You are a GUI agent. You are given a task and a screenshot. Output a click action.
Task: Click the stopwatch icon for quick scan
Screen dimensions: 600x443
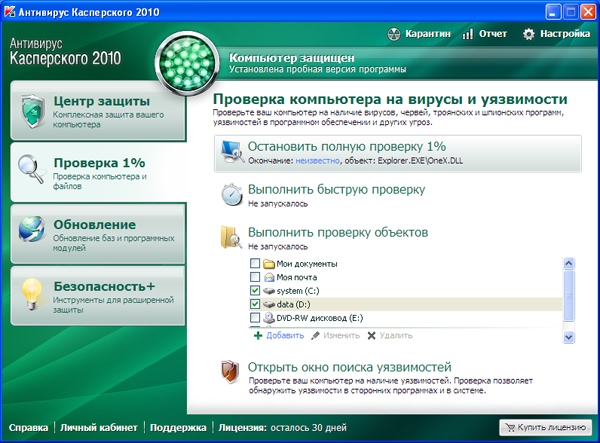coord(232,195)
